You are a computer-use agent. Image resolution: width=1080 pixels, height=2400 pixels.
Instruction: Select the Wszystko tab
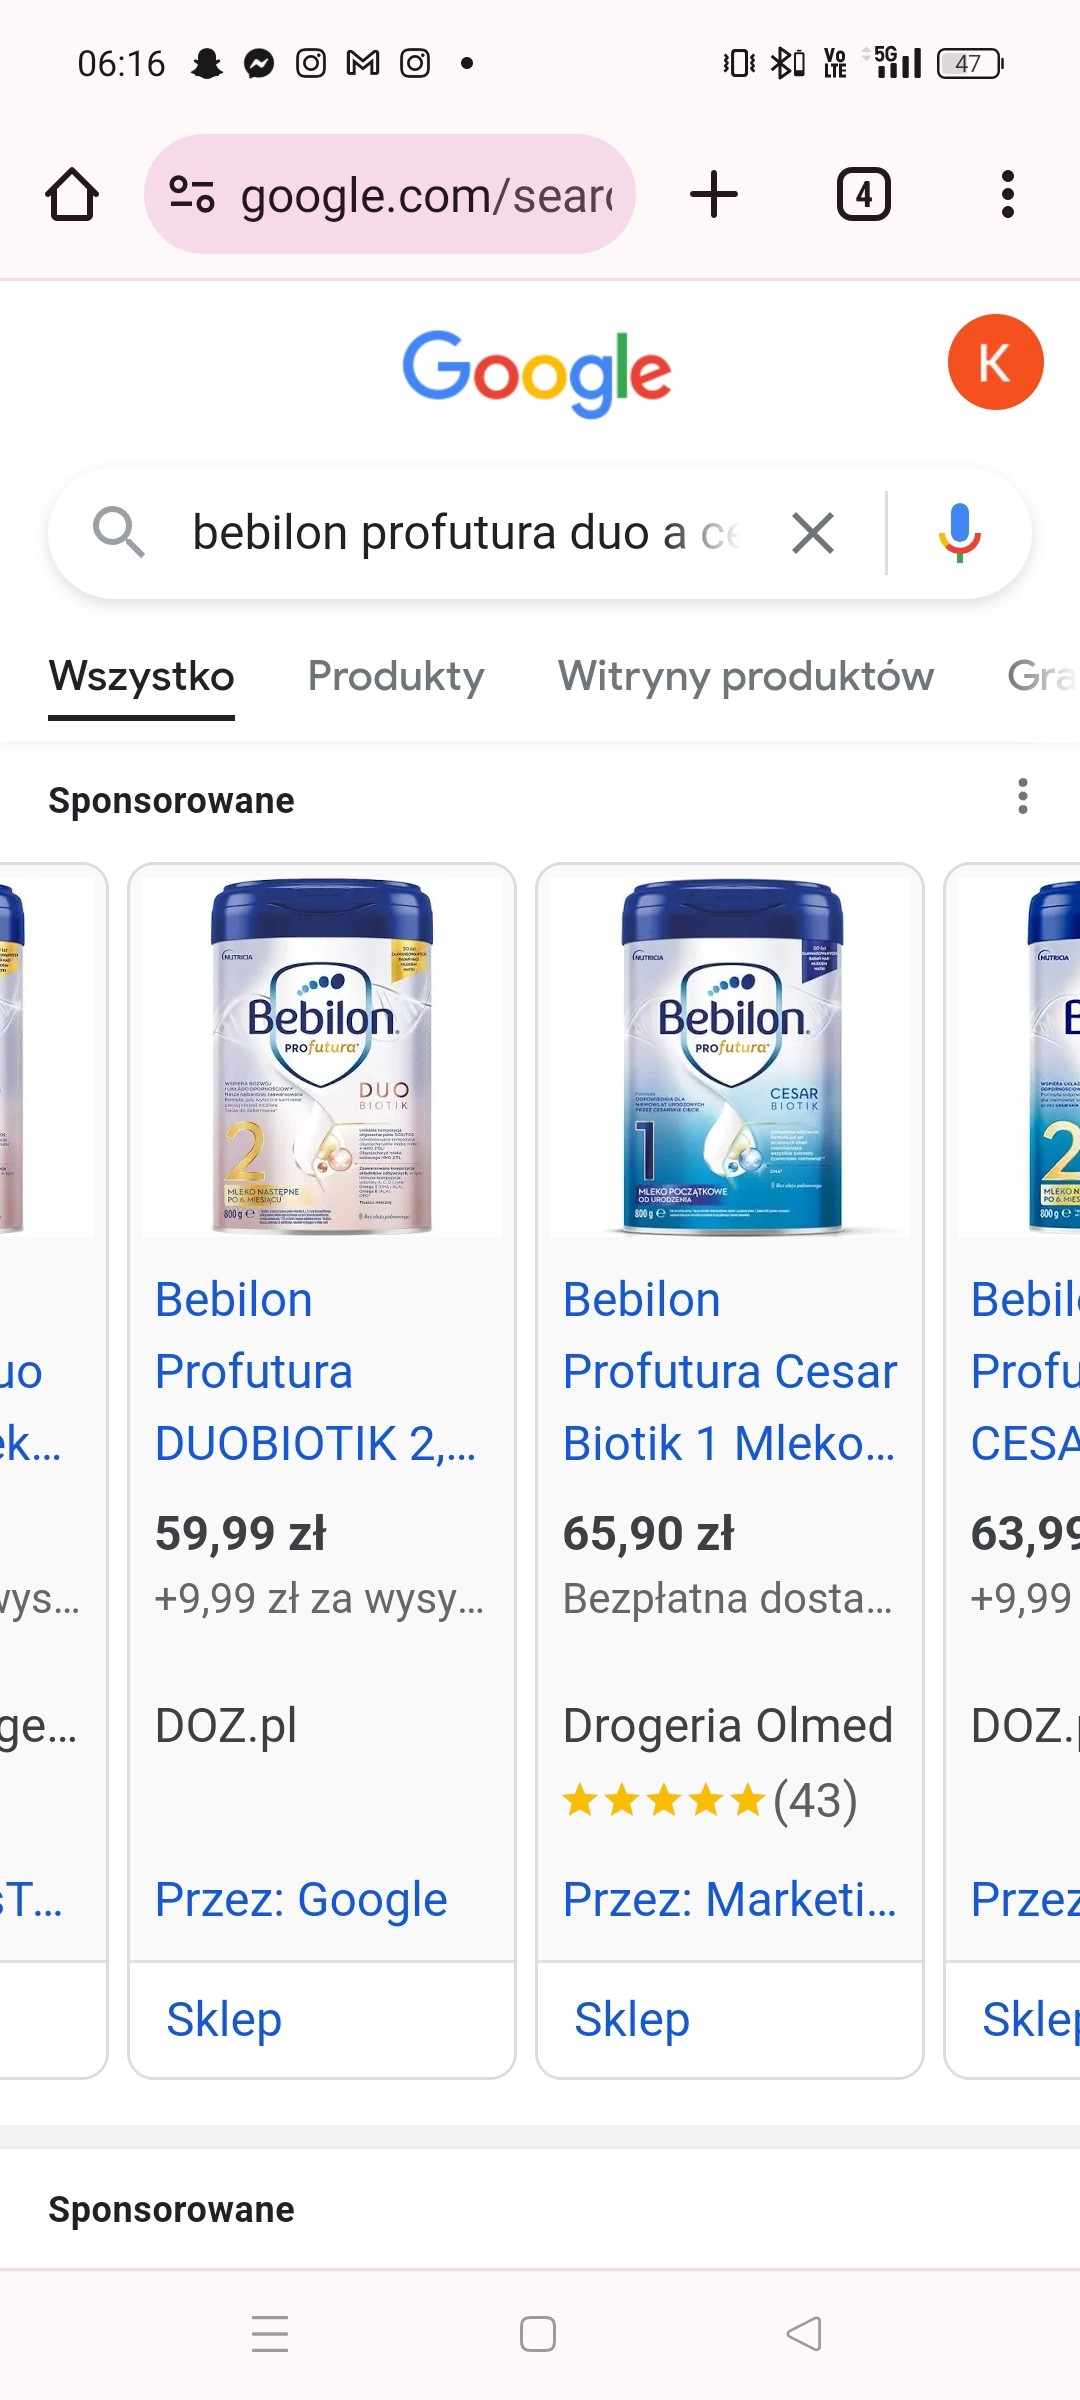tap(141, 677)
